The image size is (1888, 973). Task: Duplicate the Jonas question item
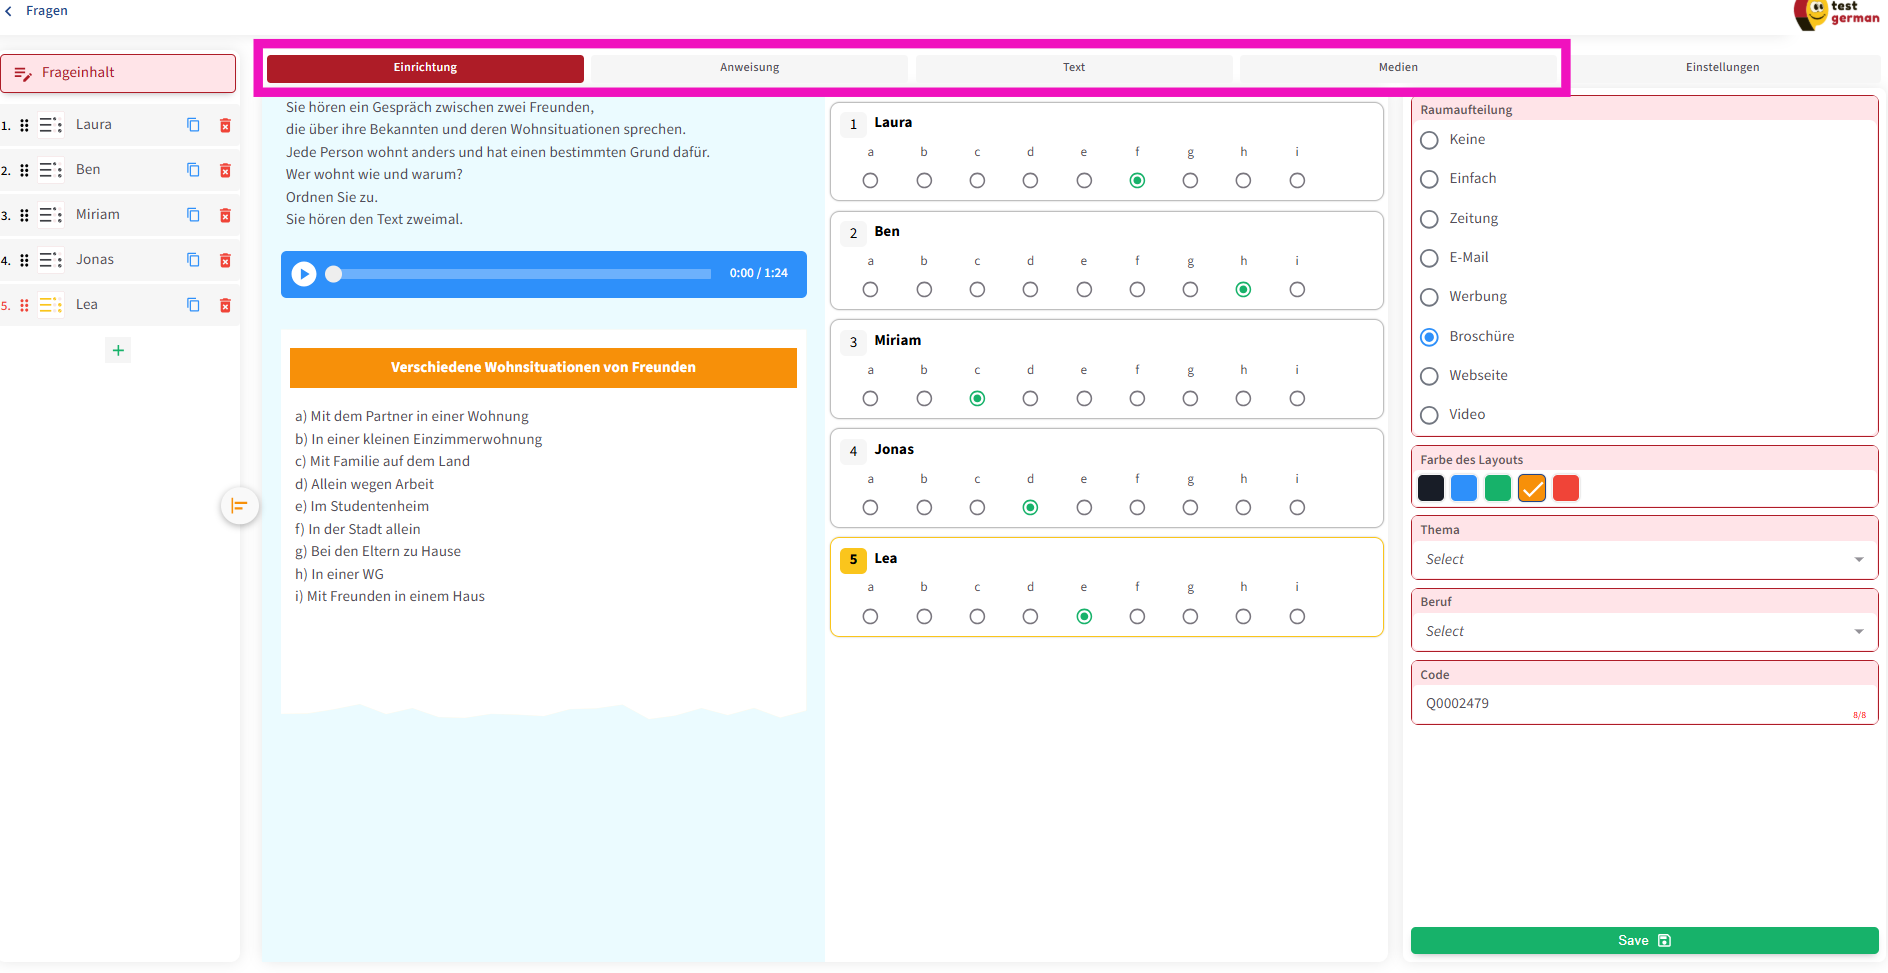tap(193, 260)
